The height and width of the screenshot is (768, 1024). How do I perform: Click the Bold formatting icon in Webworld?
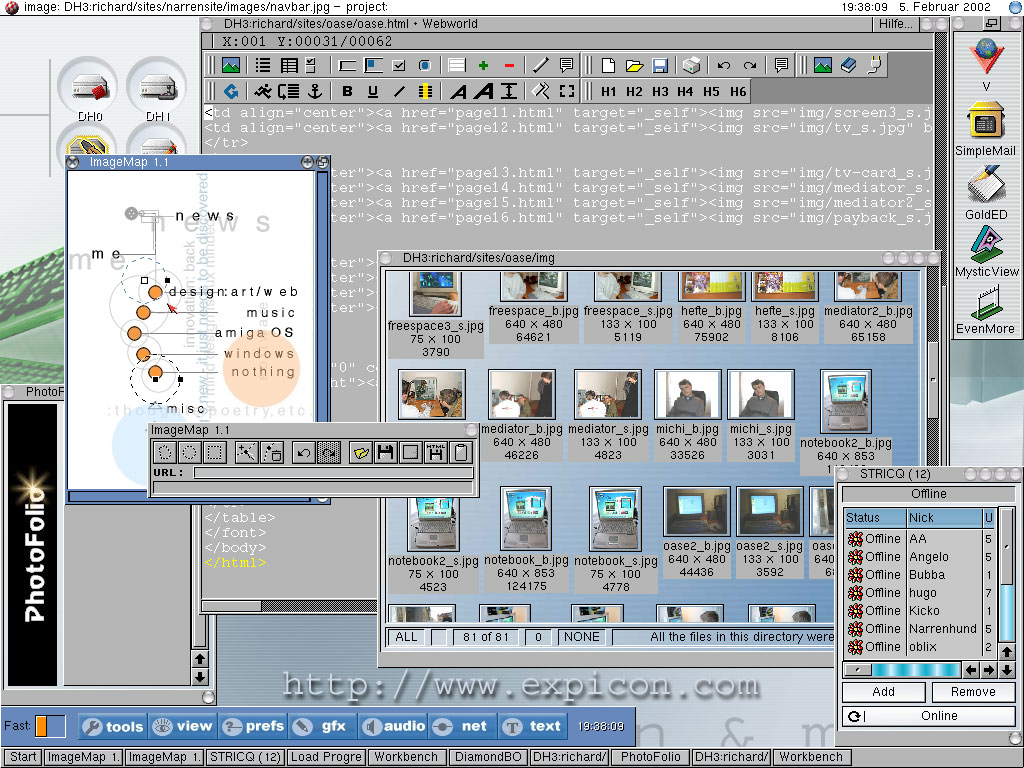(348, 91)
